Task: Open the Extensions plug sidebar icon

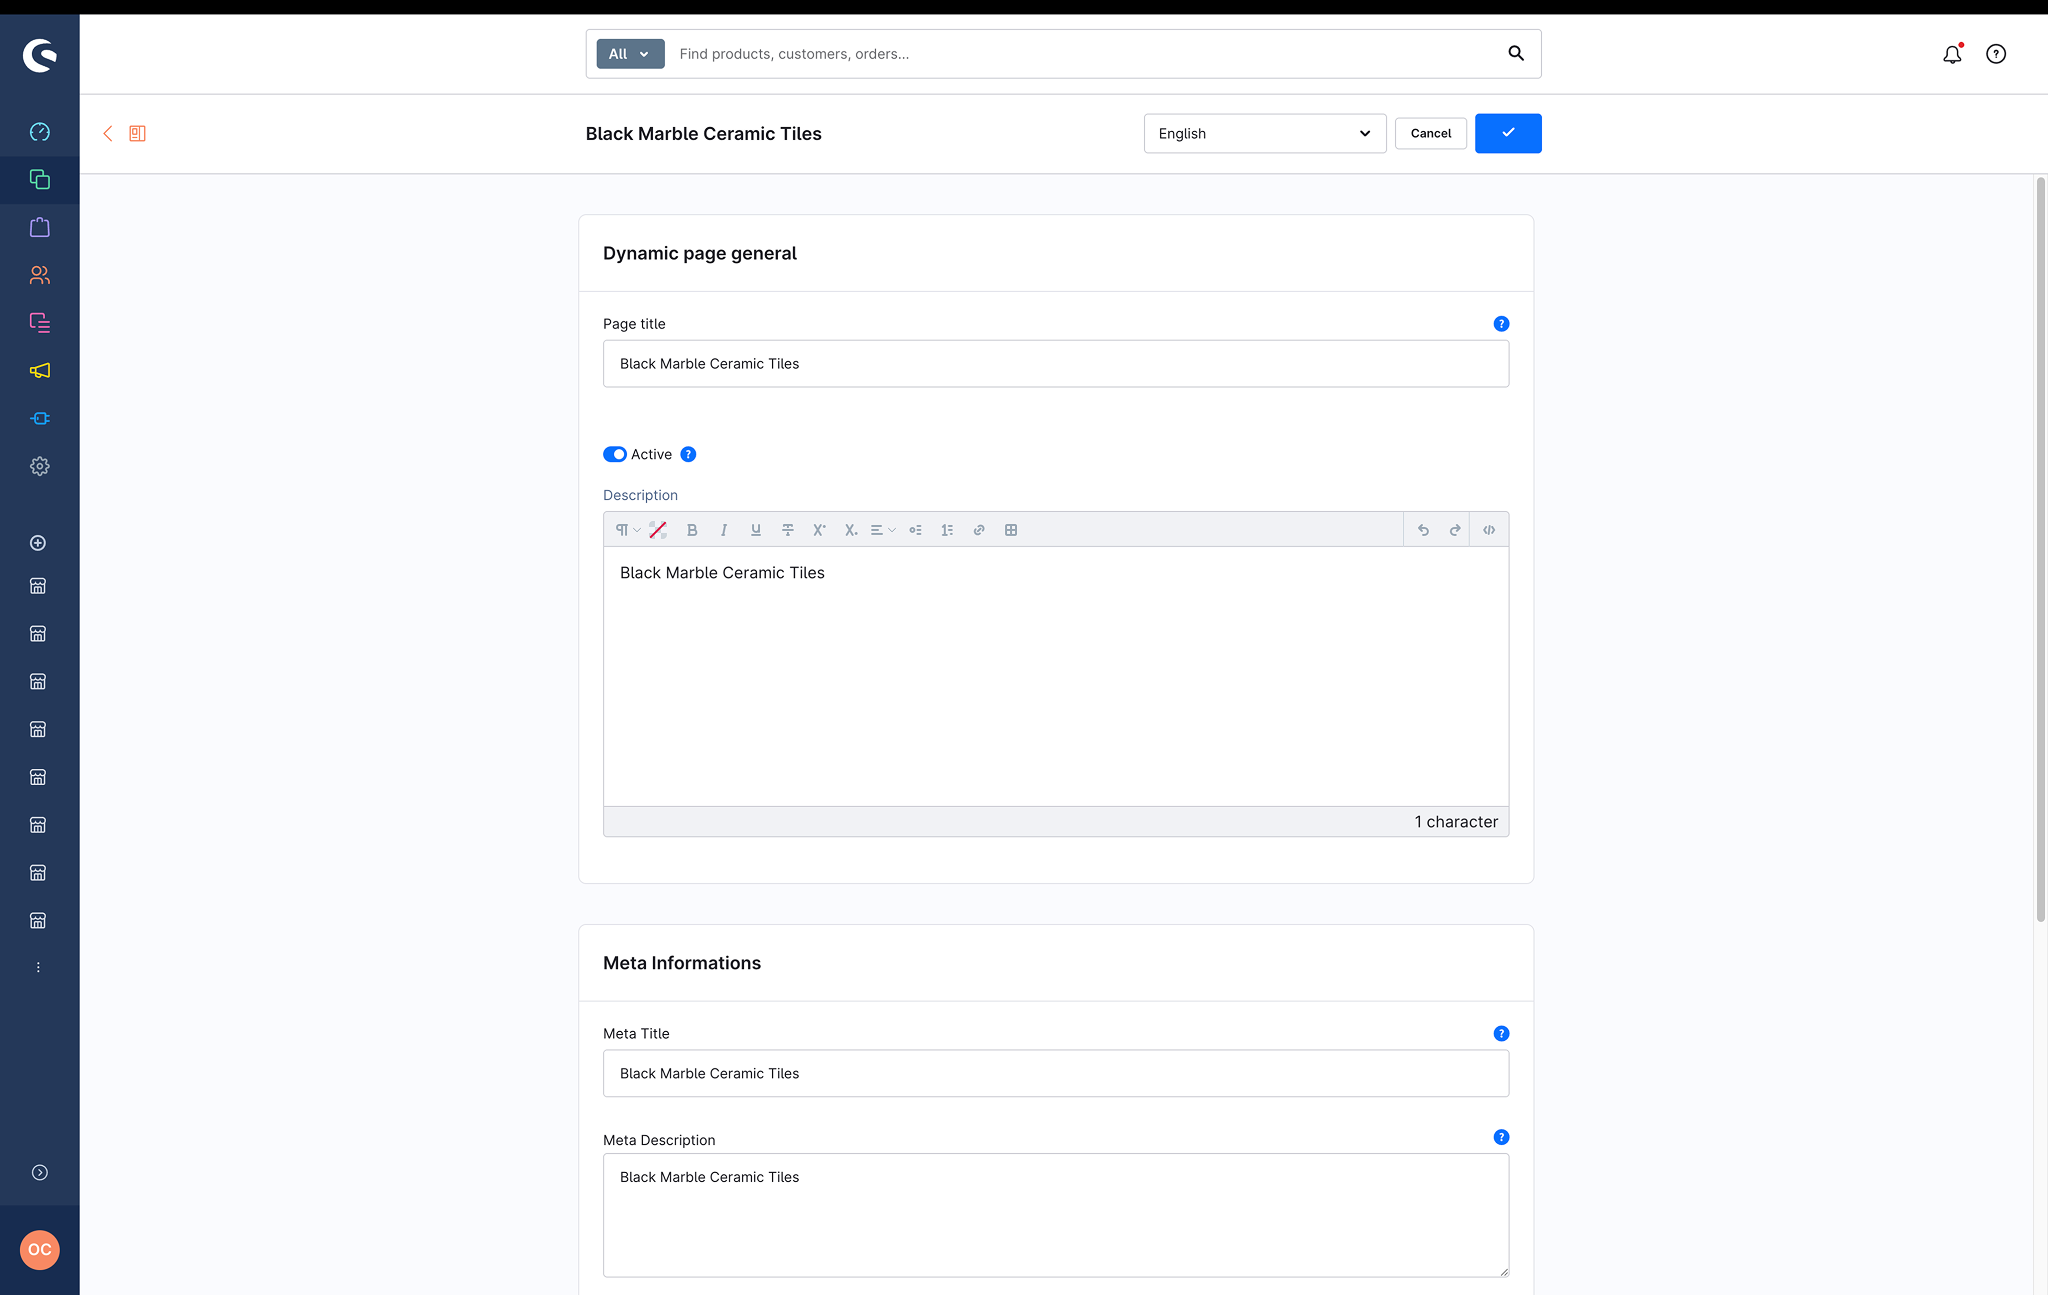Action: (x=39, y=418)
